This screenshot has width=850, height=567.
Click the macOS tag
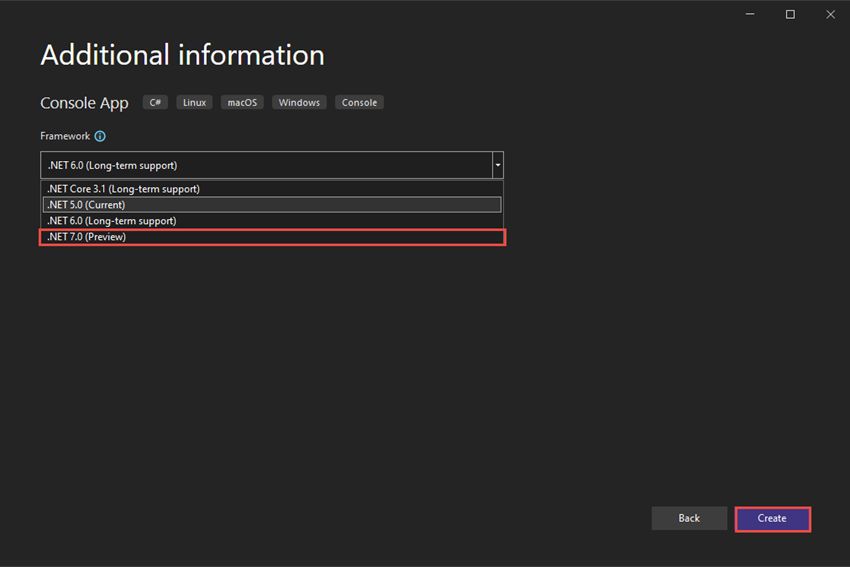[x=242, y=102]
